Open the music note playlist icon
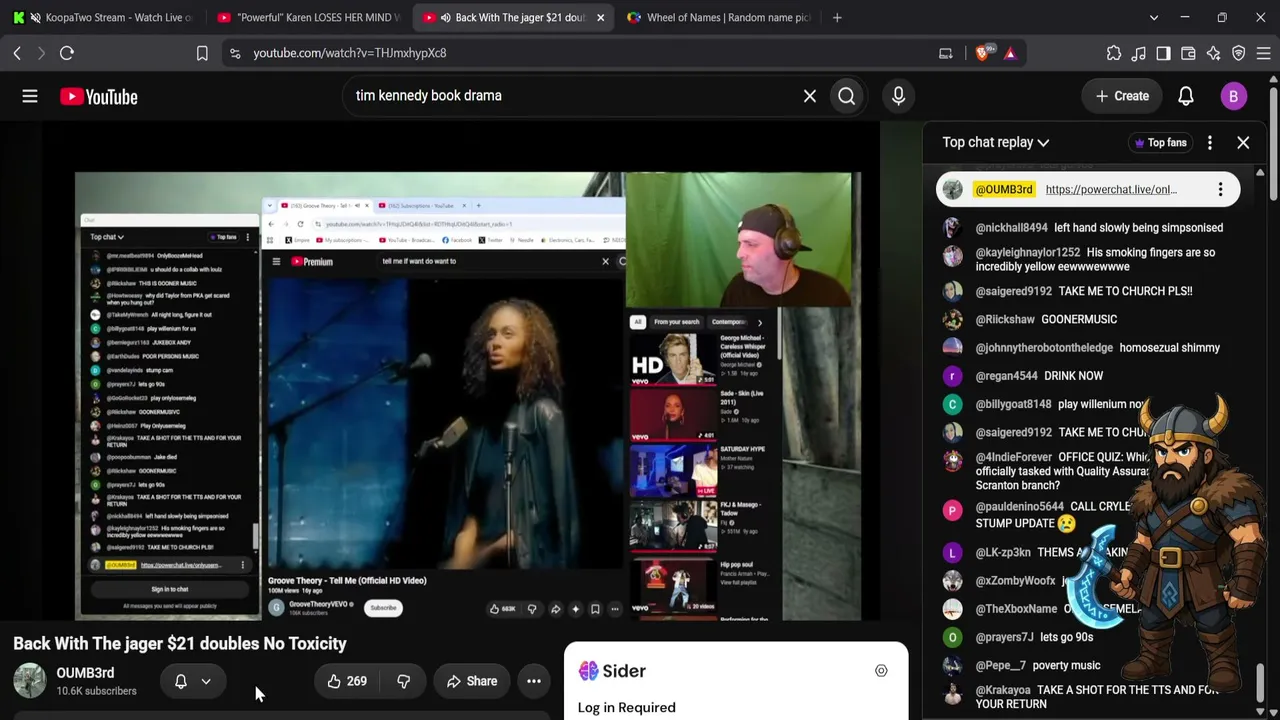The image size is (1280, 720). (1139, 53)
